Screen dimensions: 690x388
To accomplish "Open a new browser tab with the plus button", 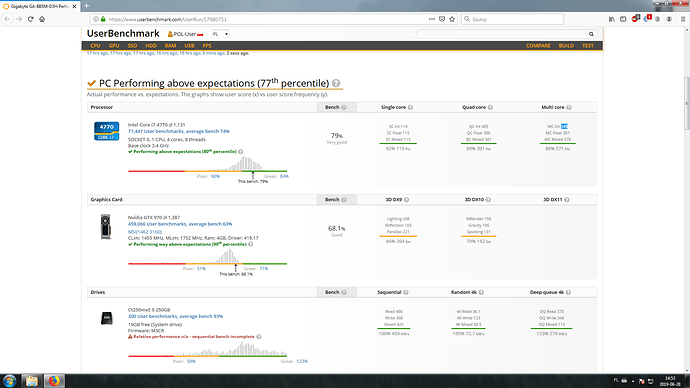I will pos(86,6).
